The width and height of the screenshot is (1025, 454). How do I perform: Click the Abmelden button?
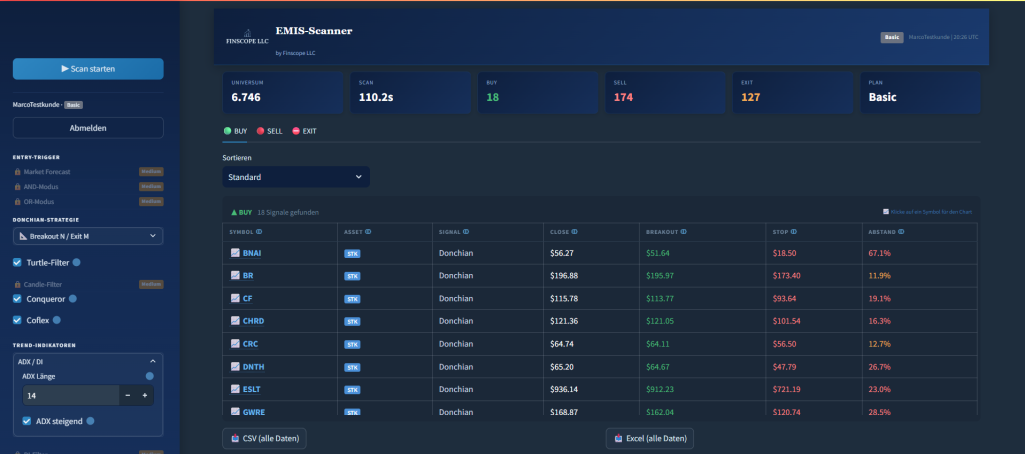(88, 128)
